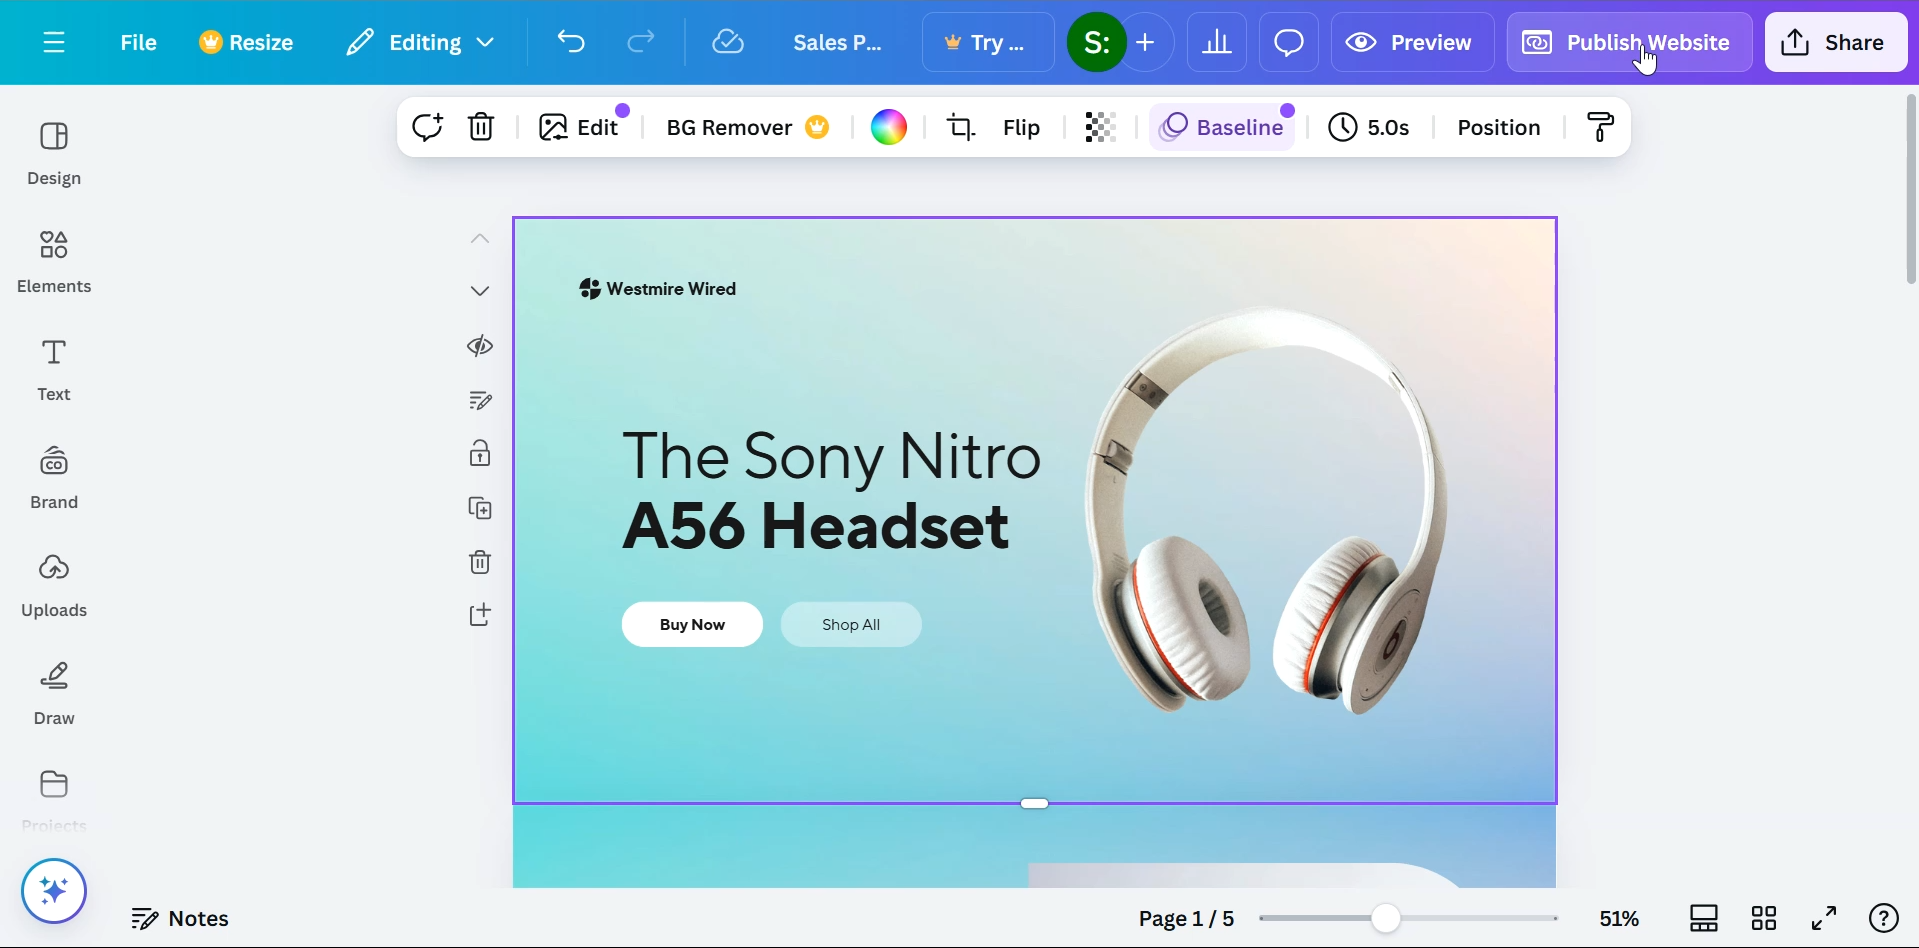The height and width of the screenshot is (948, 1919).
Task: Delete the element using the toolbar trash
Action: [x=482, y=127]
